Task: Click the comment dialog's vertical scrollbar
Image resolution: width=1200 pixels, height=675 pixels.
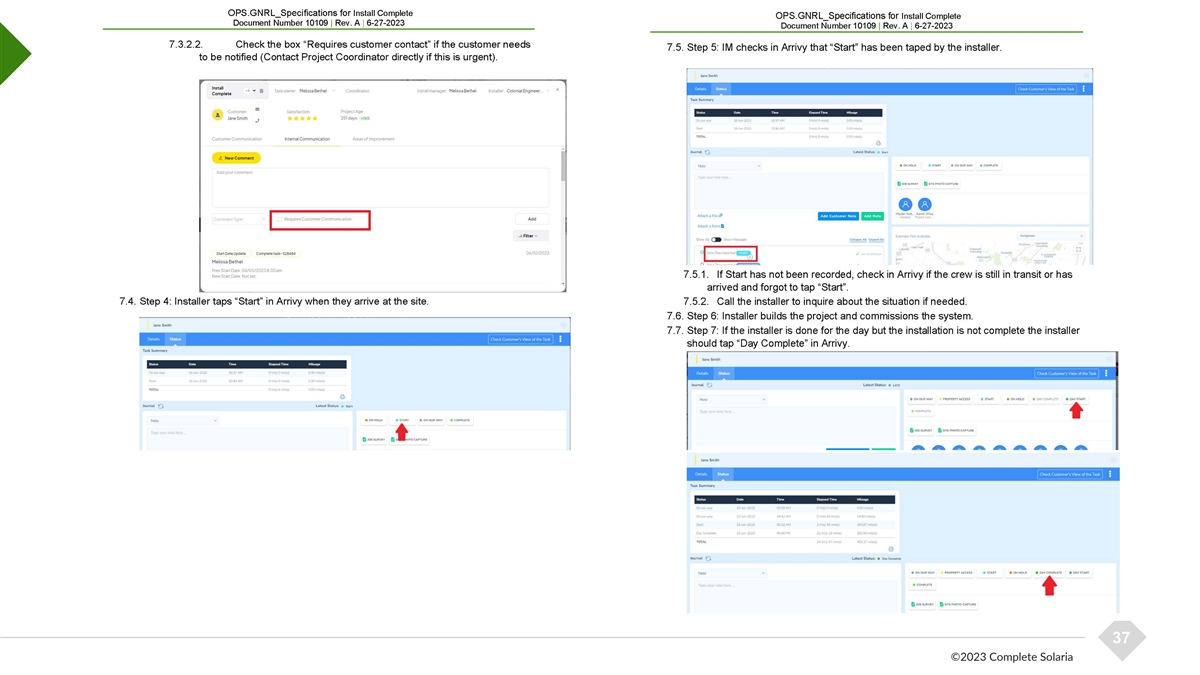Action: point(562,175)
